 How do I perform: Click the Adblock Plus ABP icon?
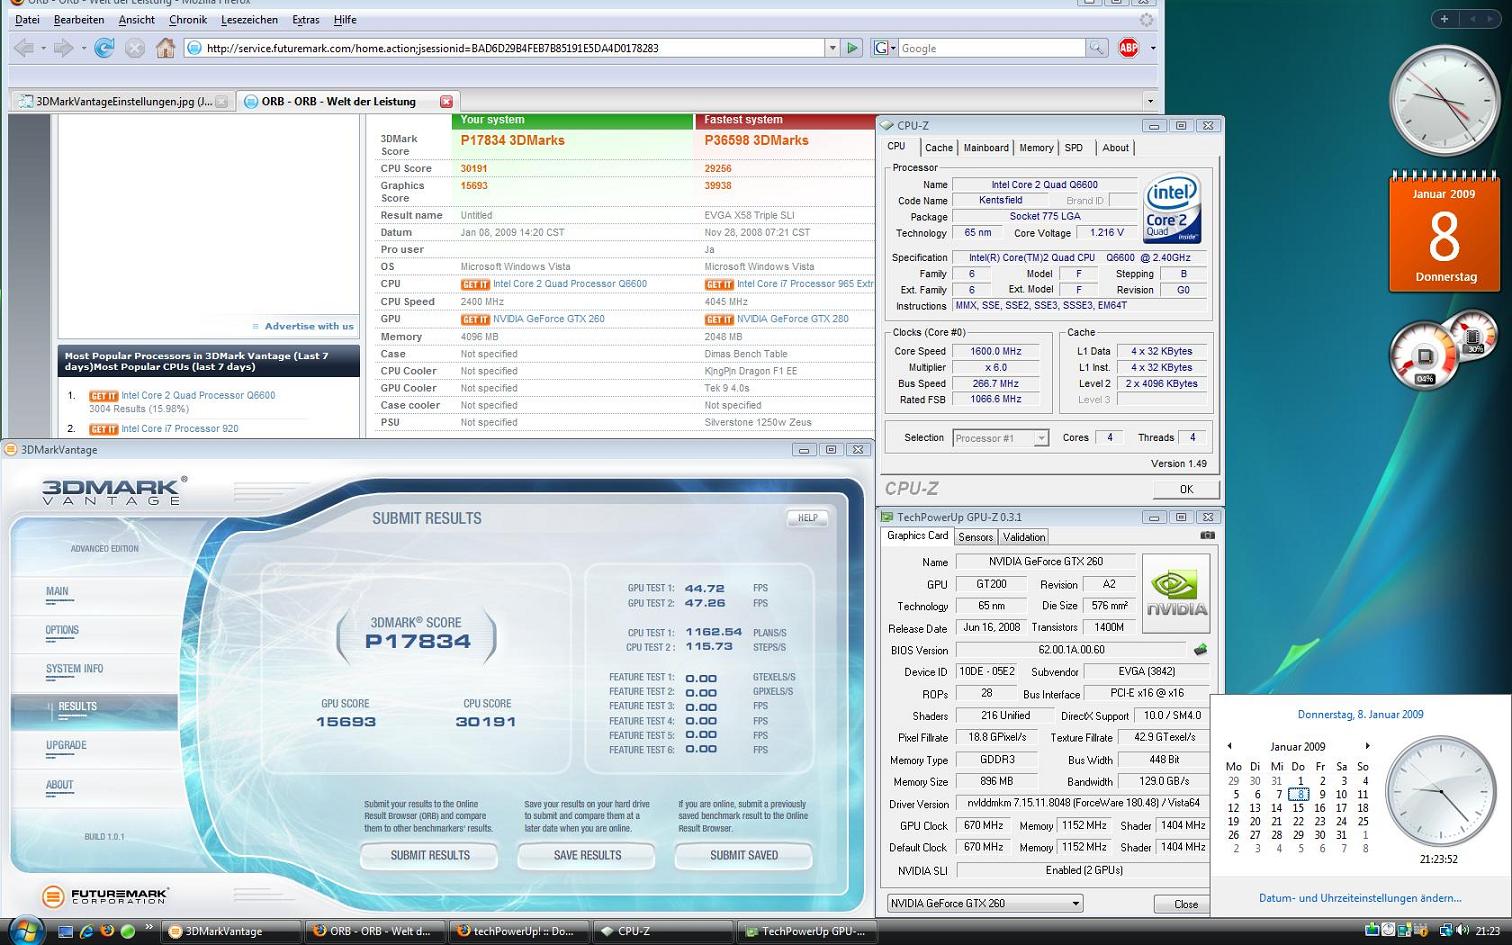click(x=1128, y=48)
